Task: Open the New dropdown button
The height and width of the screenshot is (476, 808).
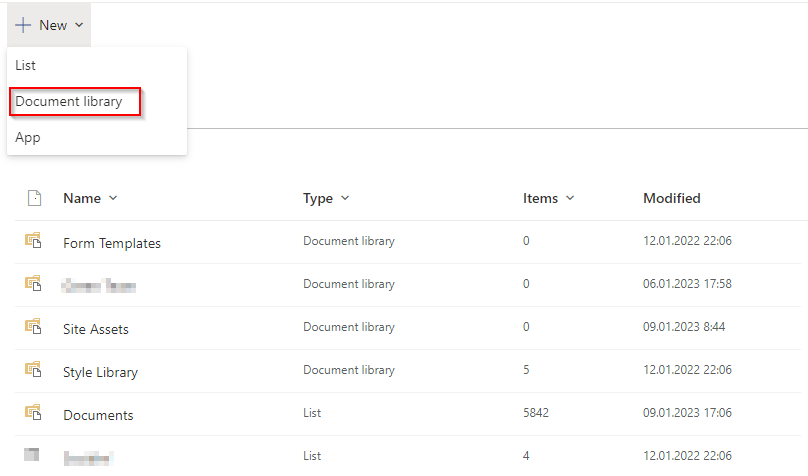Action: (x=49, y=25)
